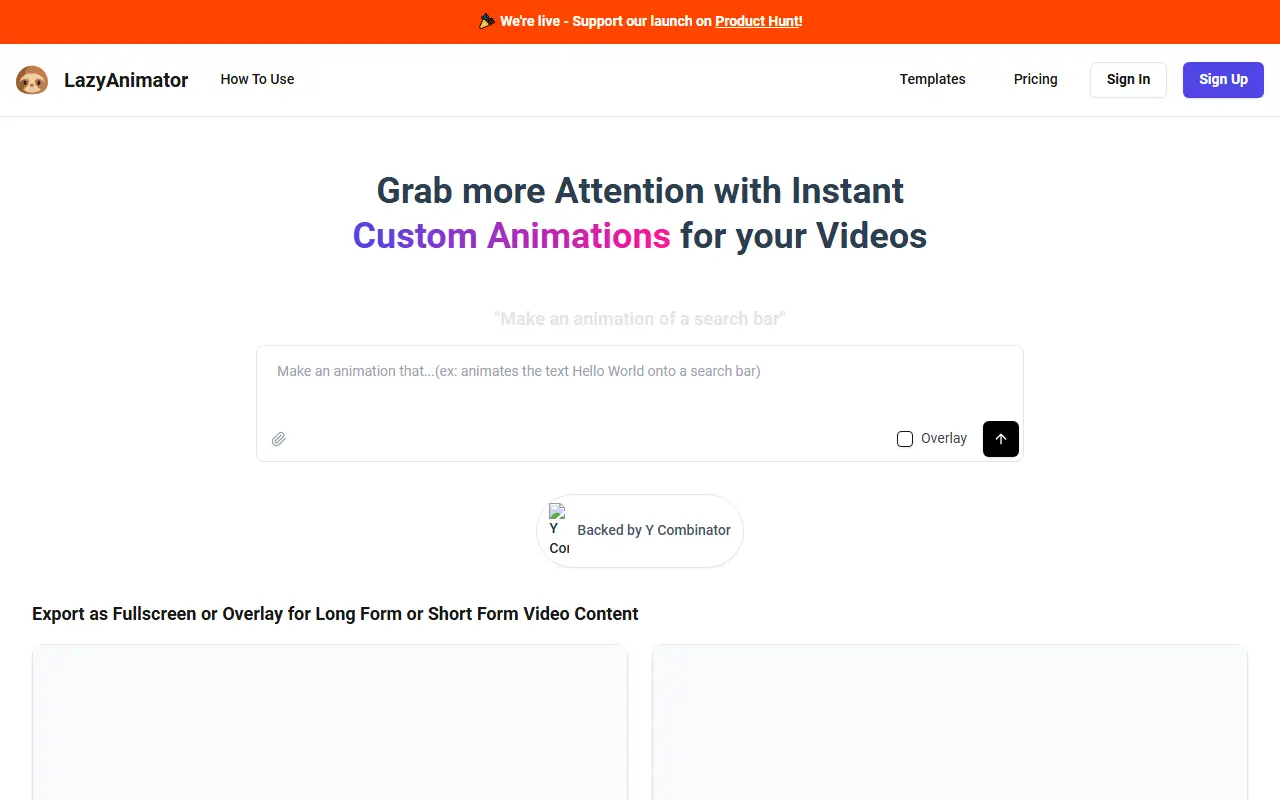Image resolution: width=1280 pixels, height=800 pixels.
Task: Click the Sign In button
Action: pos(1128,80)
